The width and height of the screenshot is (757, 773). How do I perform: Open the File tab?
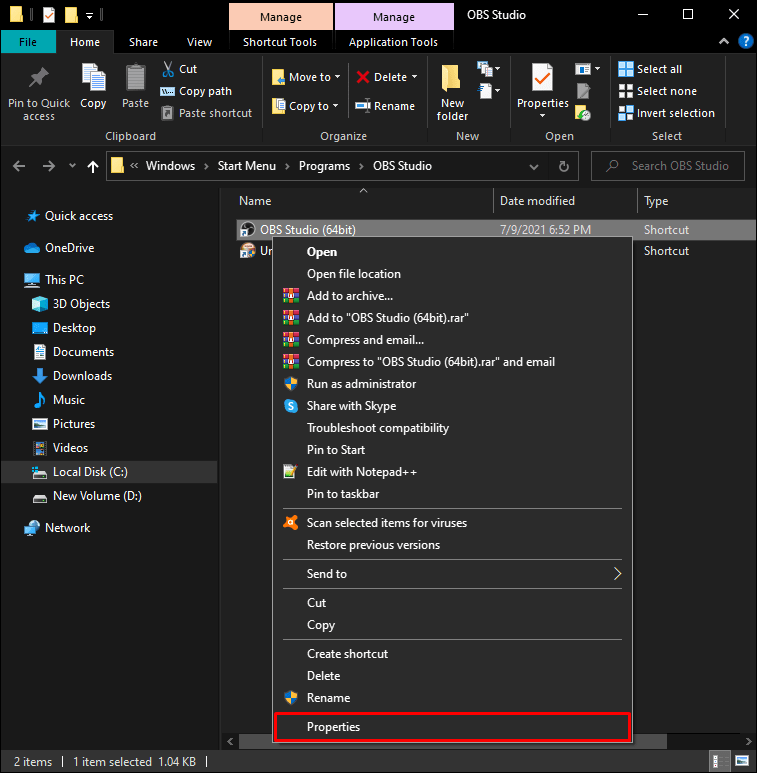(x=28, y=42)
